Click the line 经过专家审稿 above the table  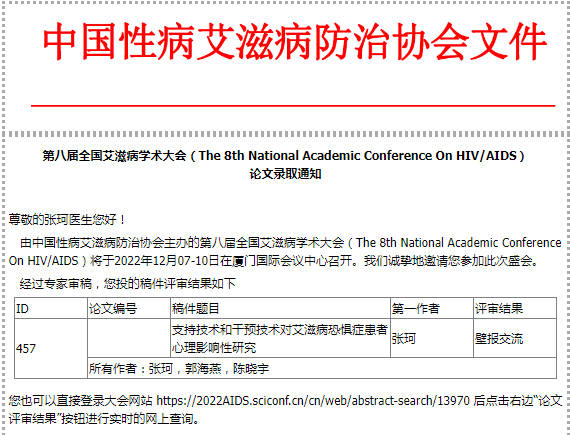click(128, 283)
